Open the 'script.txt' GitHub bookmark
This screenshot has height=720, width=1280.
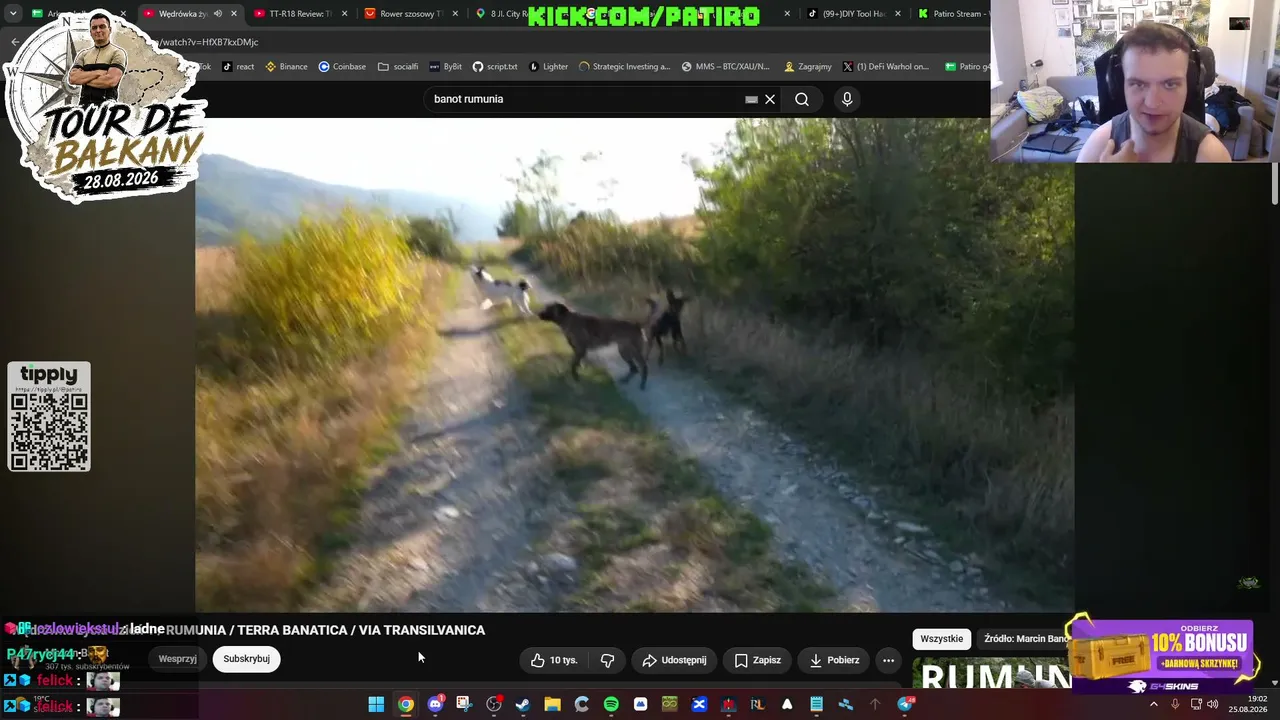point(495,67)
